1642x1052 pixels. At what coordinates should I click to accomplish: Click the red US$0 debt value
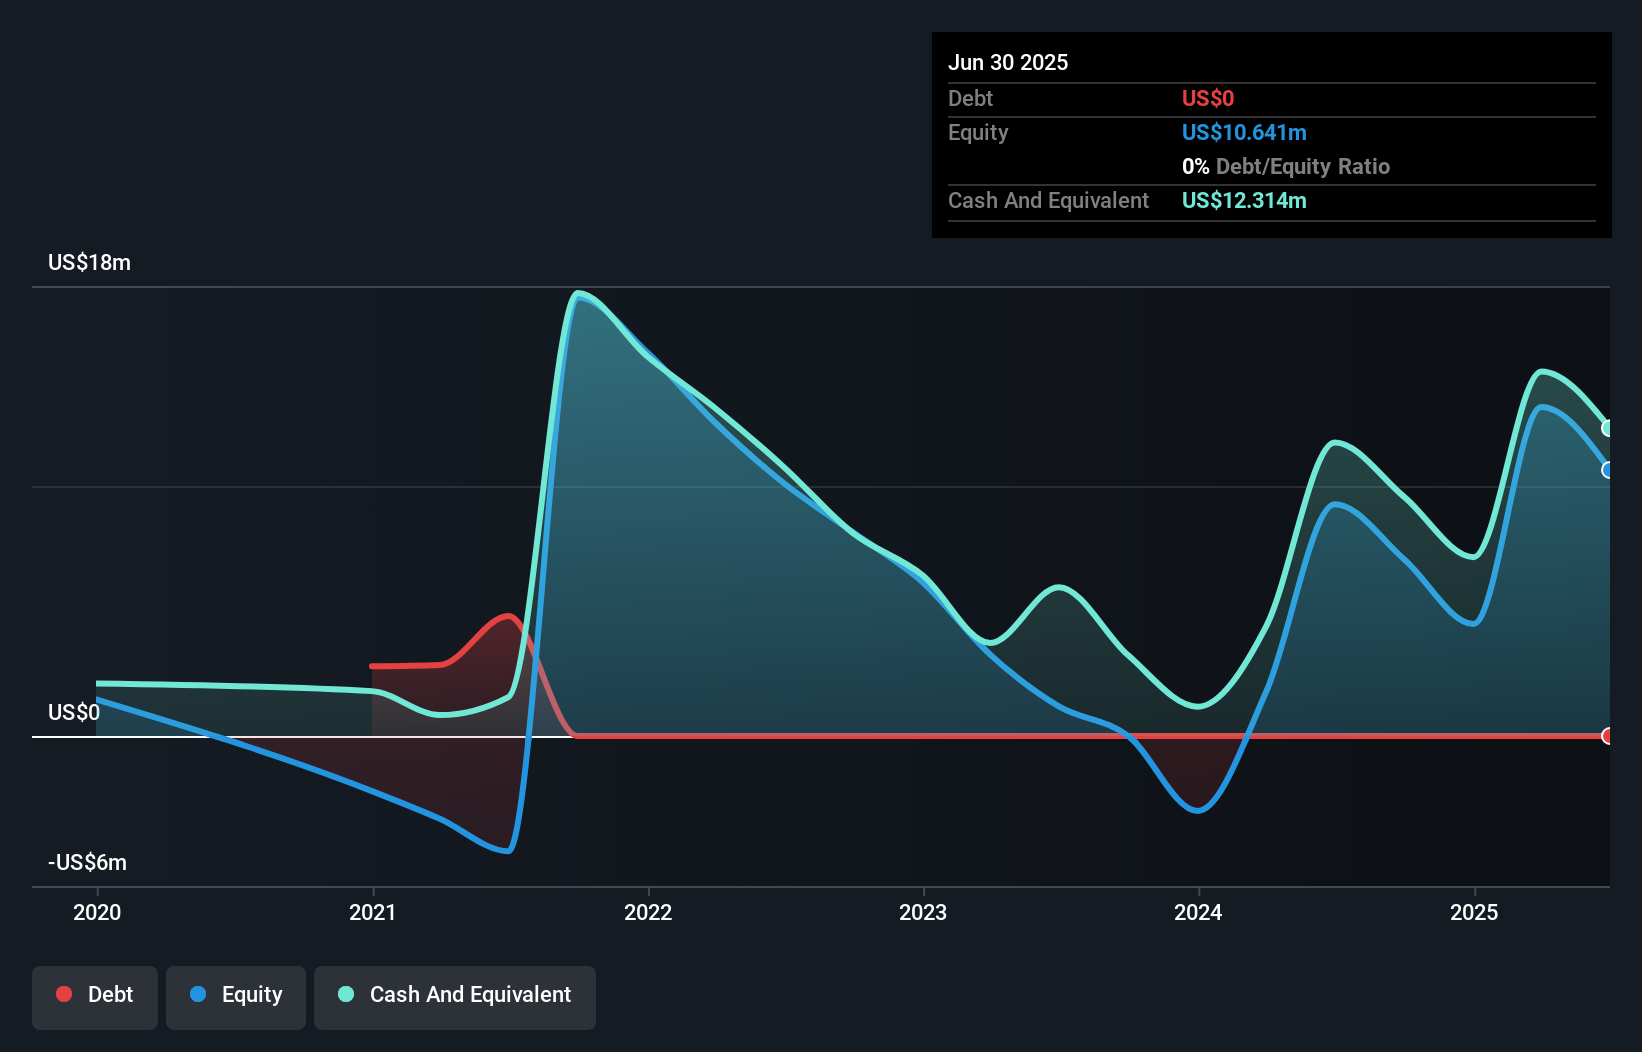point(1208,98)
